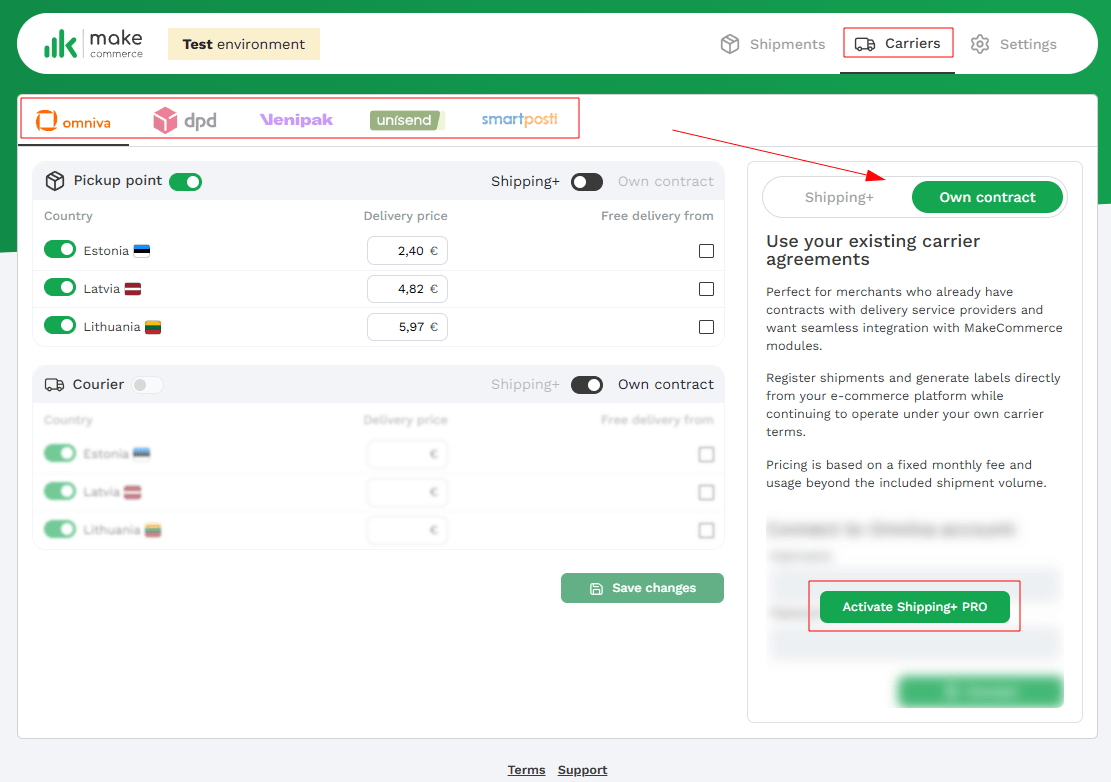1111x782 pixels.
Task: Click the Shipments box icon
Action: 730,44
